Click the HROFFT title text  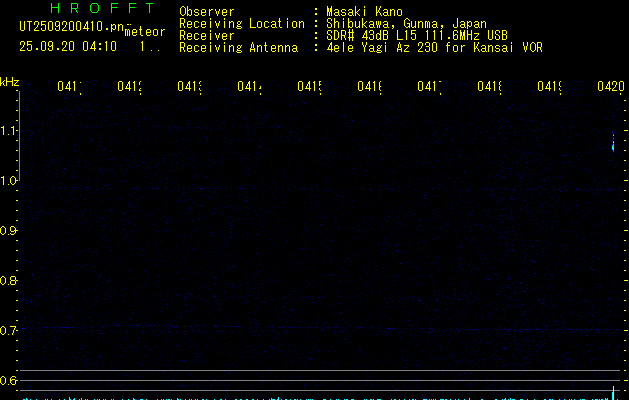pyautogui.click(x=102, y=8)
